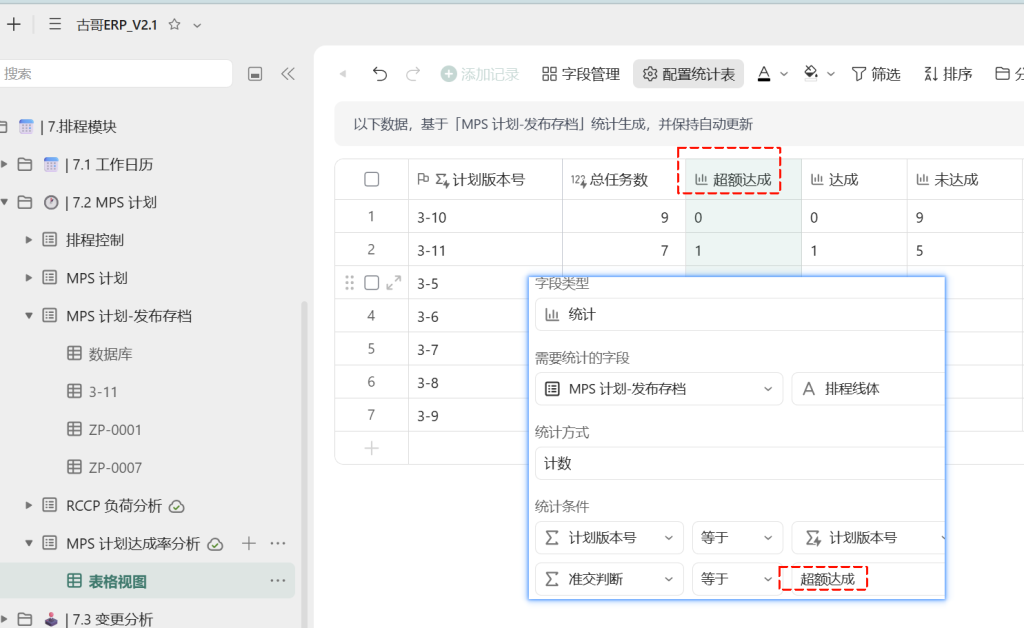Viewport: 1024px width, 628px height.
Task: Expand the 3-5 record with expand icon
Action: pos(394,283)
